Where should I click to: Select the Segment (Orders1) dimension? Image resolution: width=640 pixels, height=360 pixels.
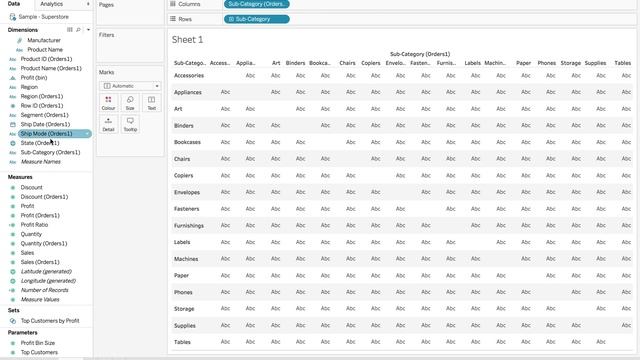(x=44, y=115)
